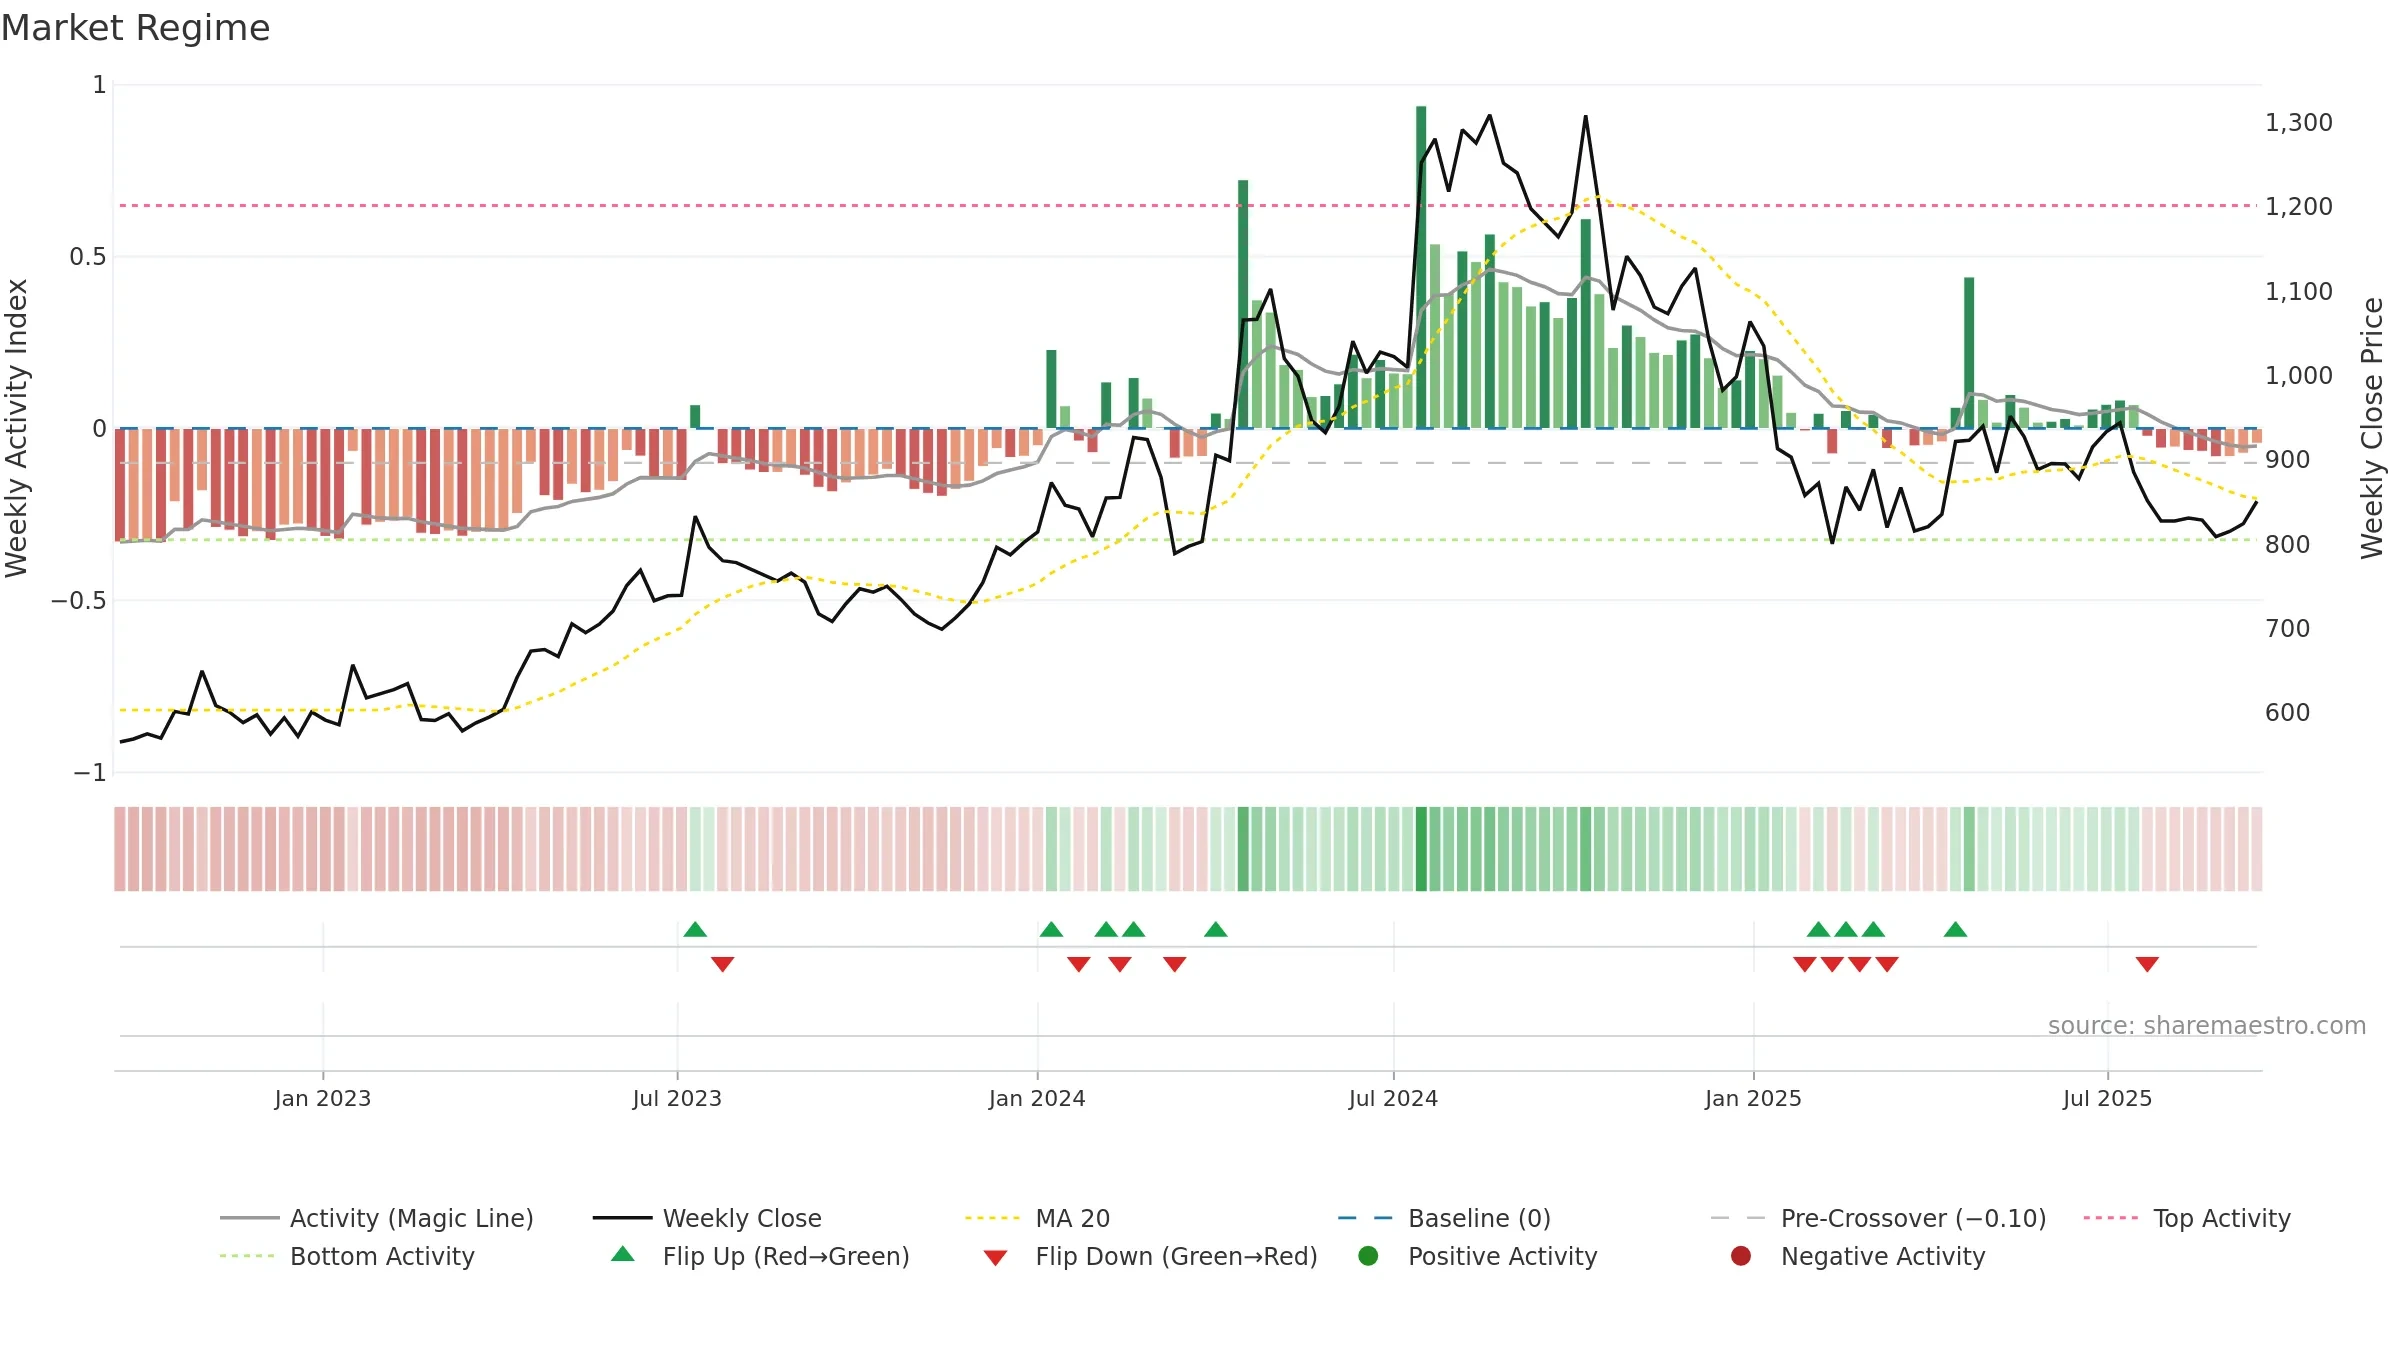Toggle the Baseline (0) legend entry
This screenshot has width=2400, height=1350.
pos(1444,1218)
